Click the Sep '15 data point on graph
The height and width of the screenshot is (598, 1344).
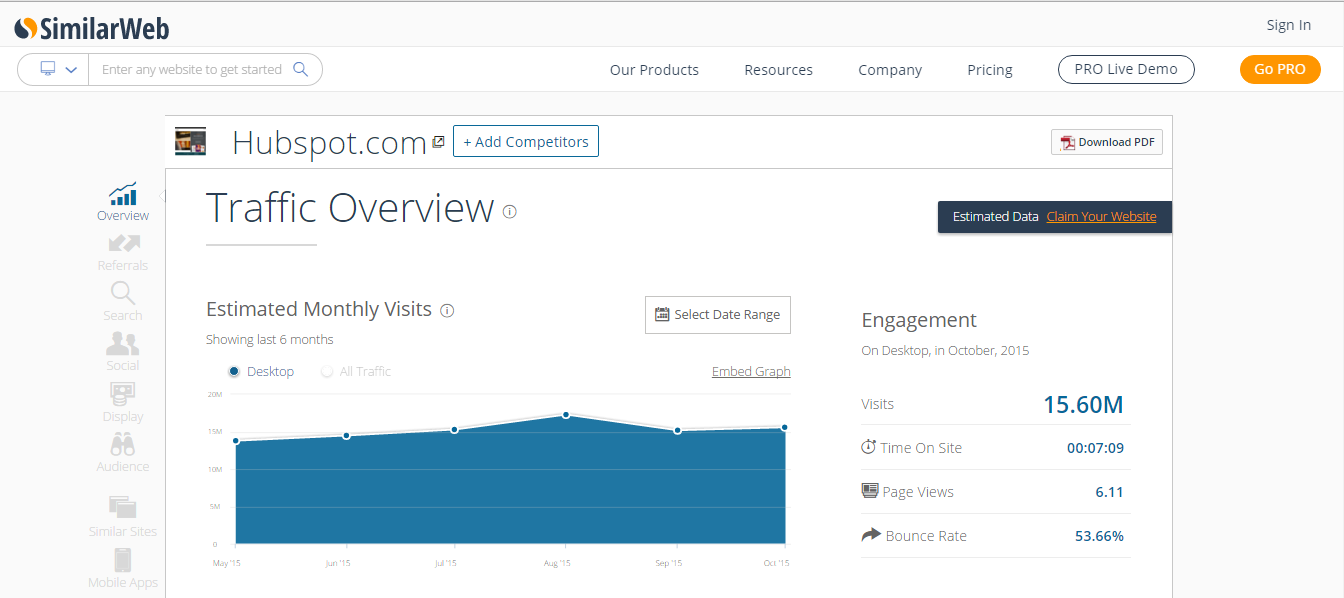click(677, 431)
